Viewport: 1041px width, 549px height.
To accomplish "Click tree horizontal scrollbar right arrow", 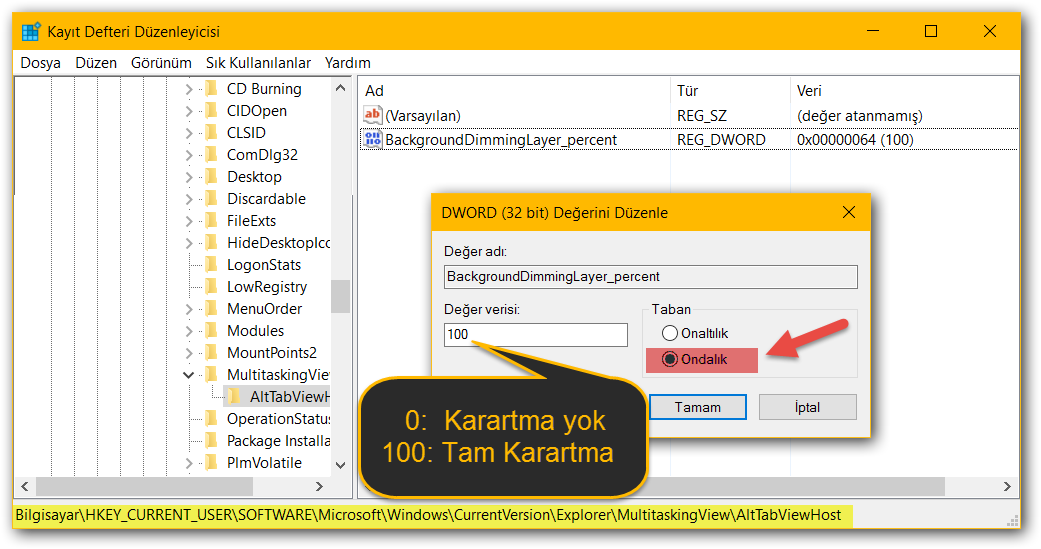I will pos(319,487).
